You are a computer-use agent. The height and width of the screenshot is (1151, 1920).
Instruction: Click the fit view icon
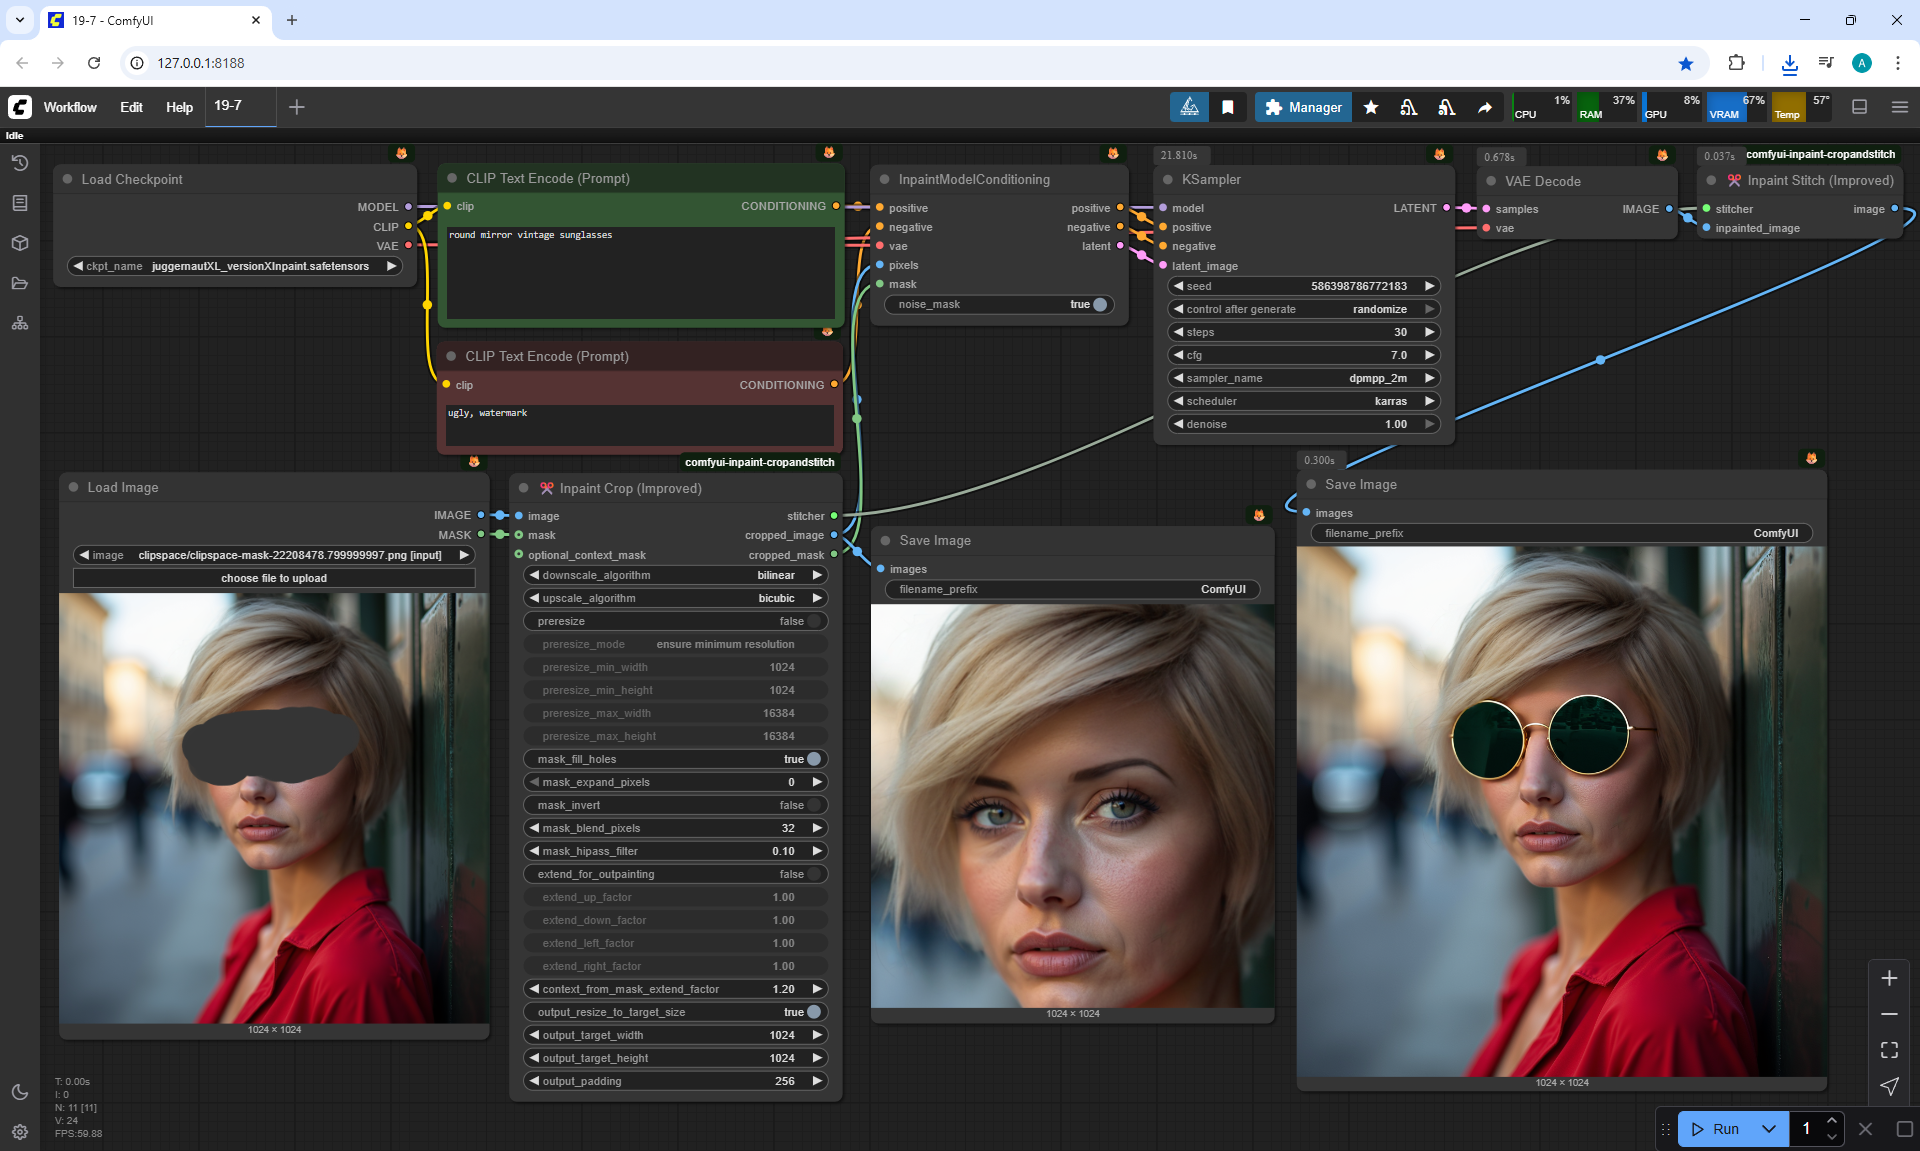point(1889,1050)
